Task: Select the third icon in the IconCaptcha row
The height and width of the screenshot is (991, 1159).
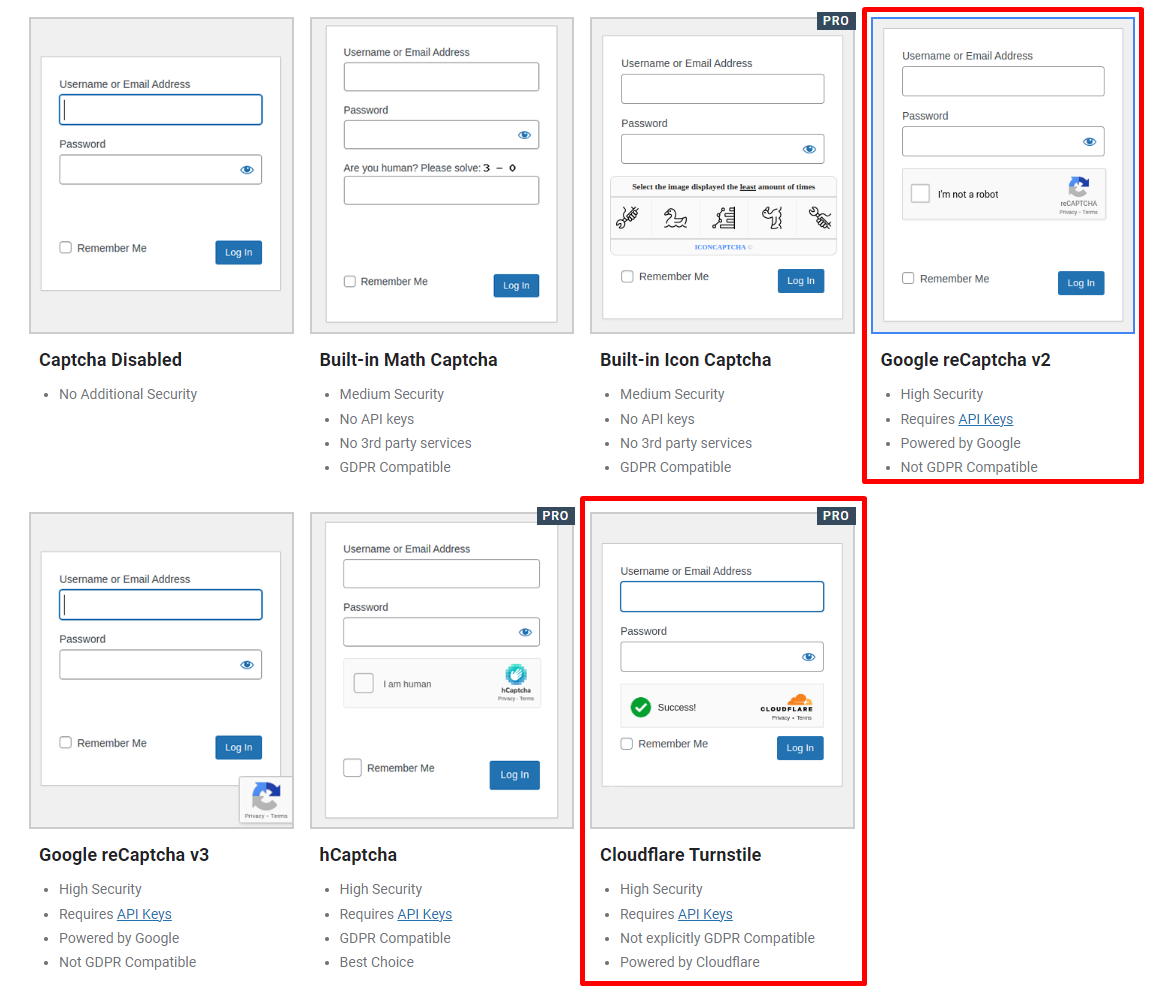Action: (x=724, y=217)
